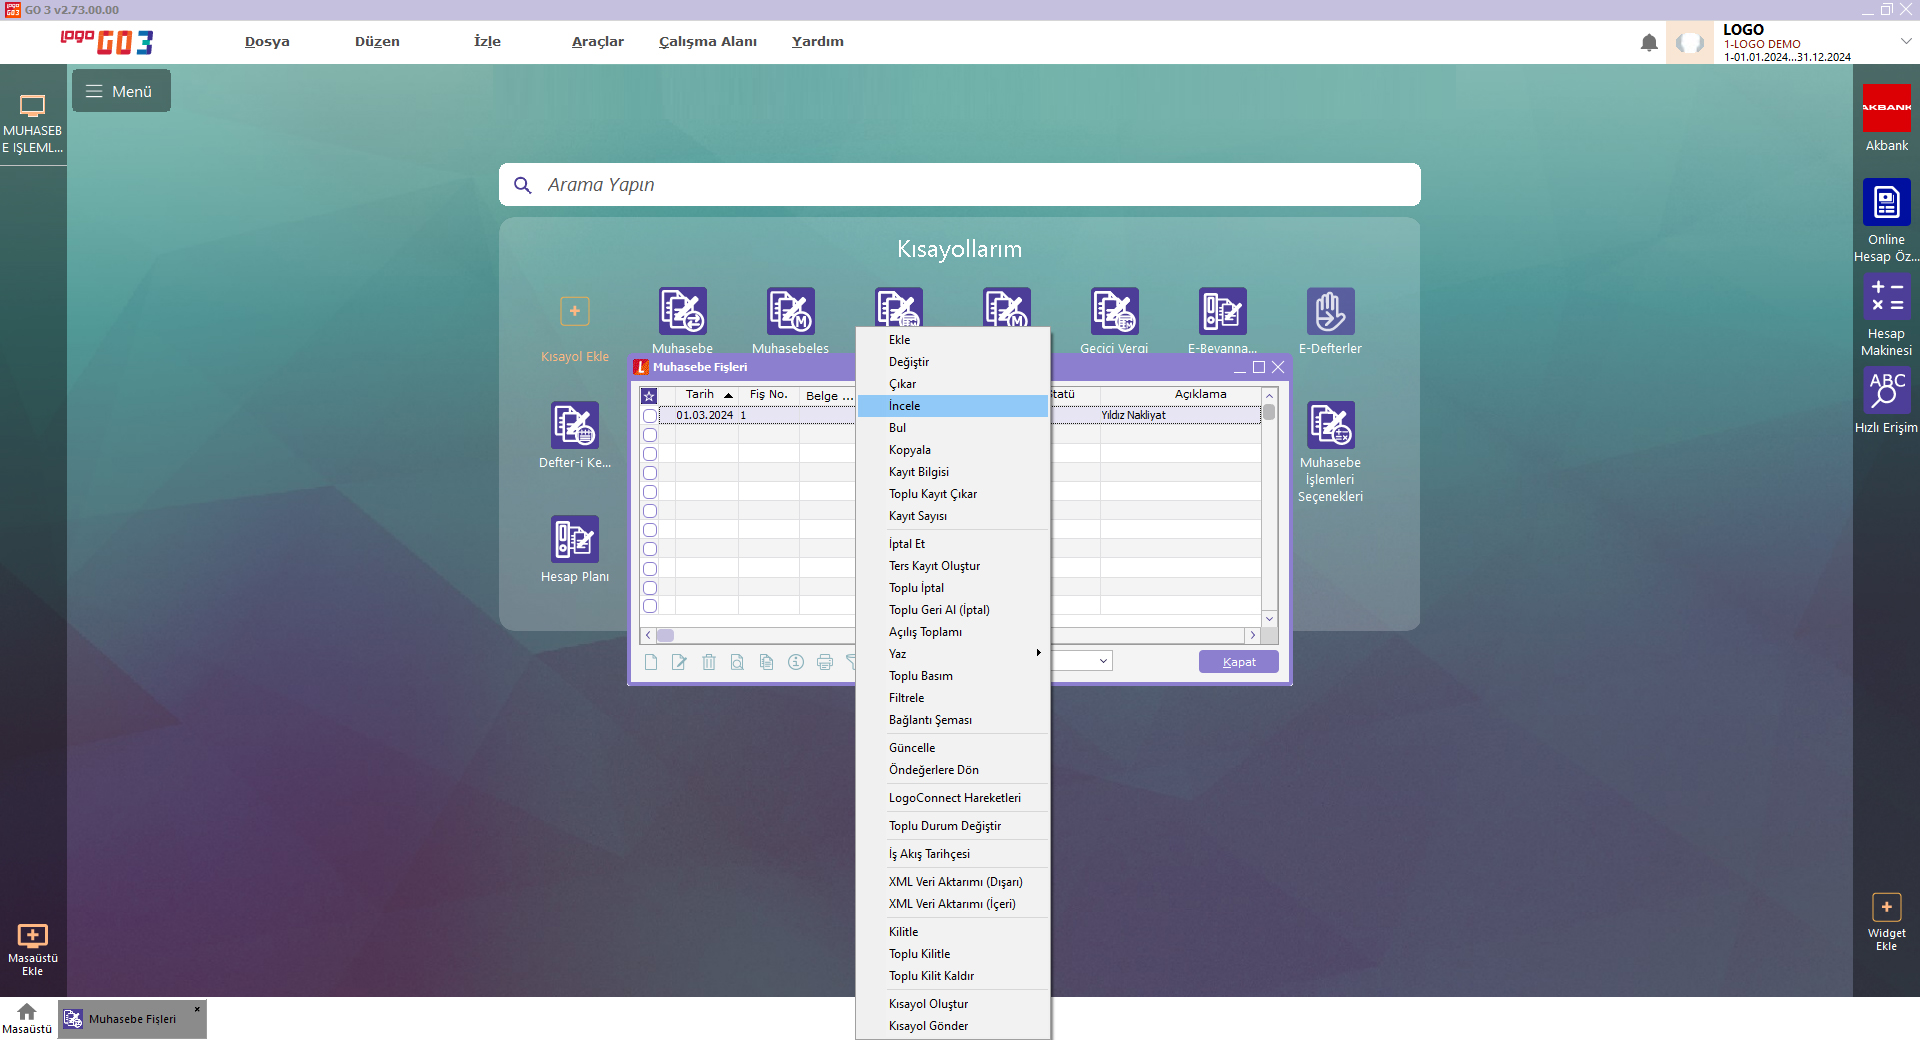Click the delete (trash) icon in Muhasebe Fişleri toolbar

(709, 662)
